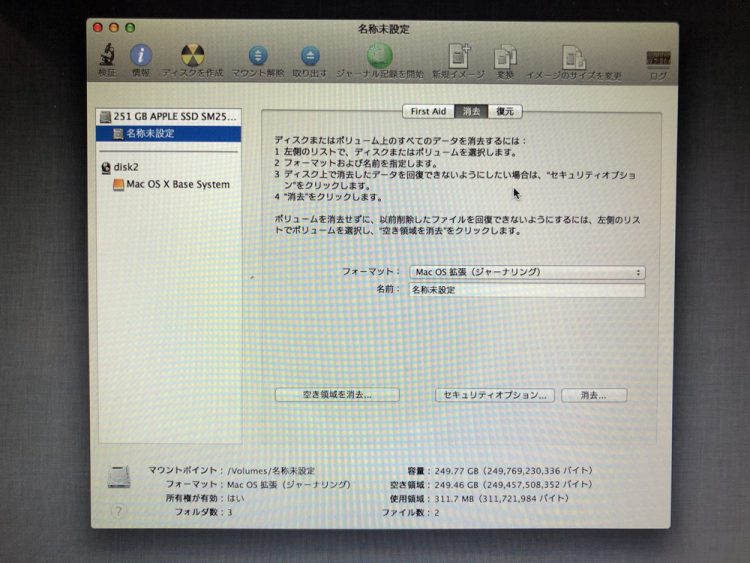750x563 pixels.
Task: Click the yellow minimize window button
Action: [x=114, y=28]
